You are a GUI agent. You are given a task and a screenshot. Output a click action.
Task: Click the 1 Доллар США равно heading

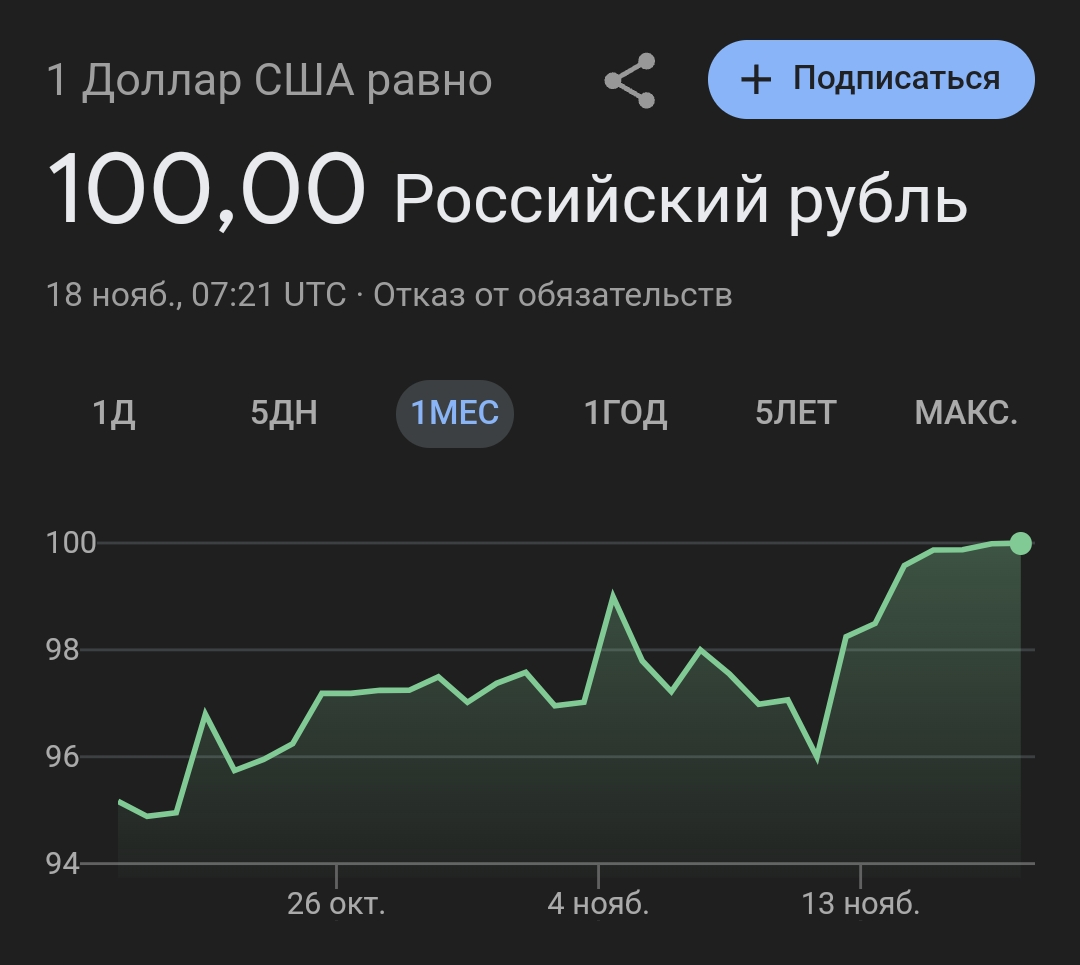point(270,81)
